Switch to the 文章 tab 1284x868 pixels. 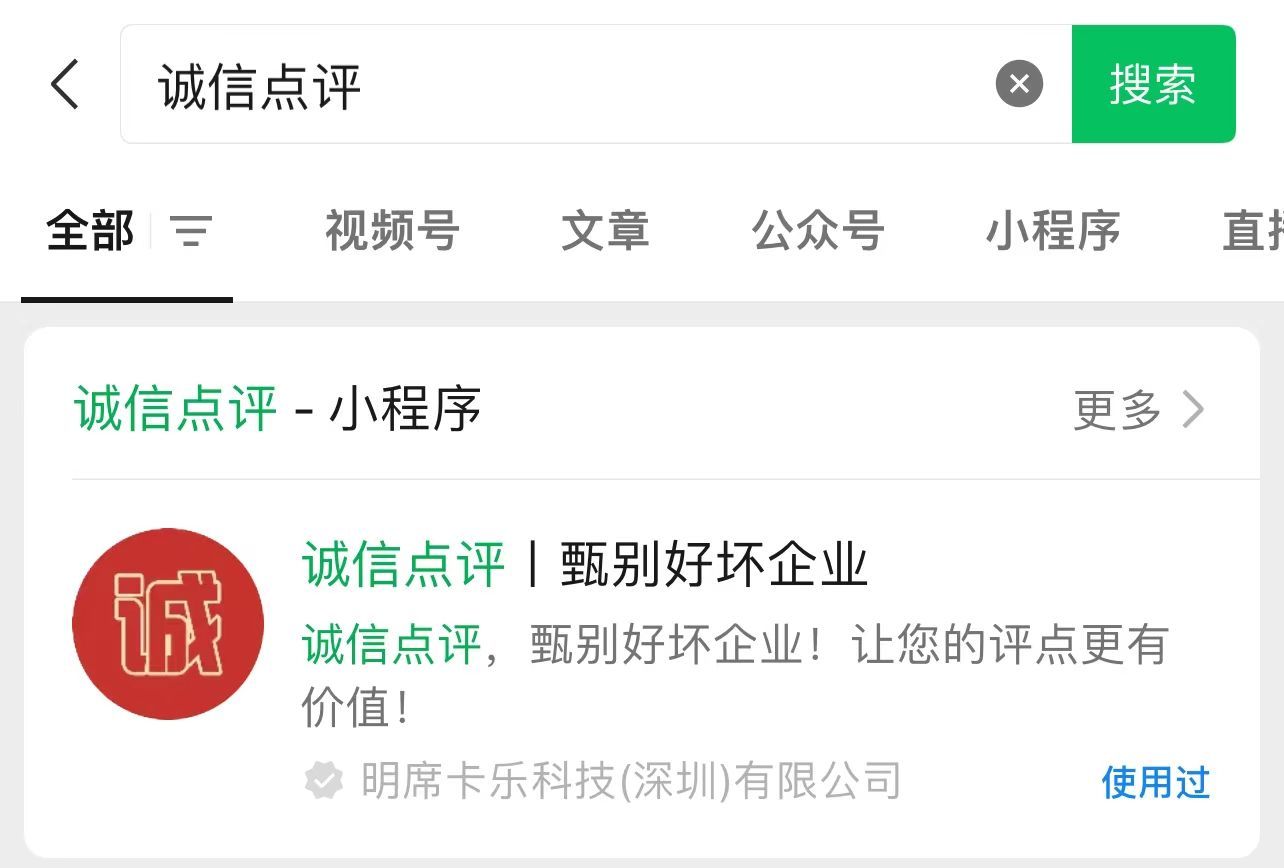pyautogui.click(x=605, y=232)
